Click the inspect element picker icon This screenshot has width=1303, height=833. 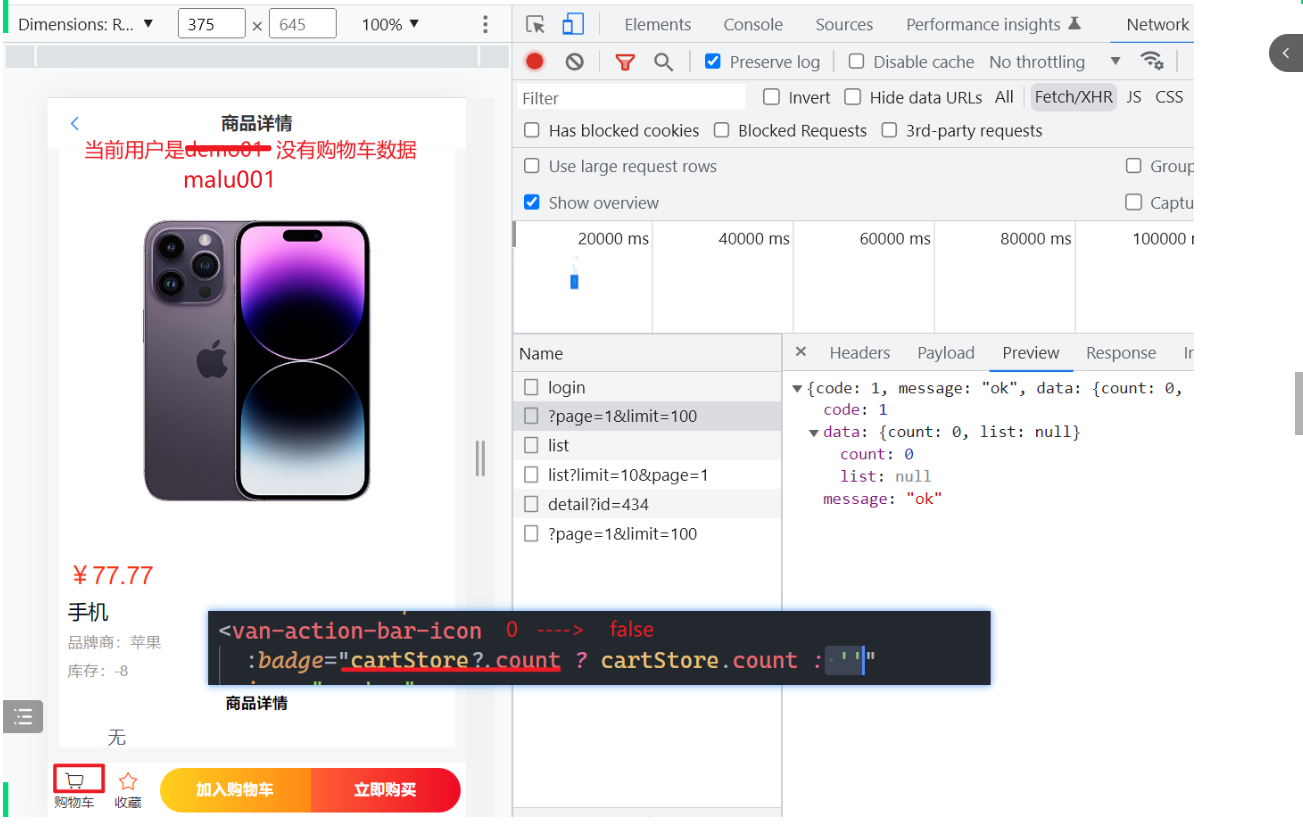[536, 25]
